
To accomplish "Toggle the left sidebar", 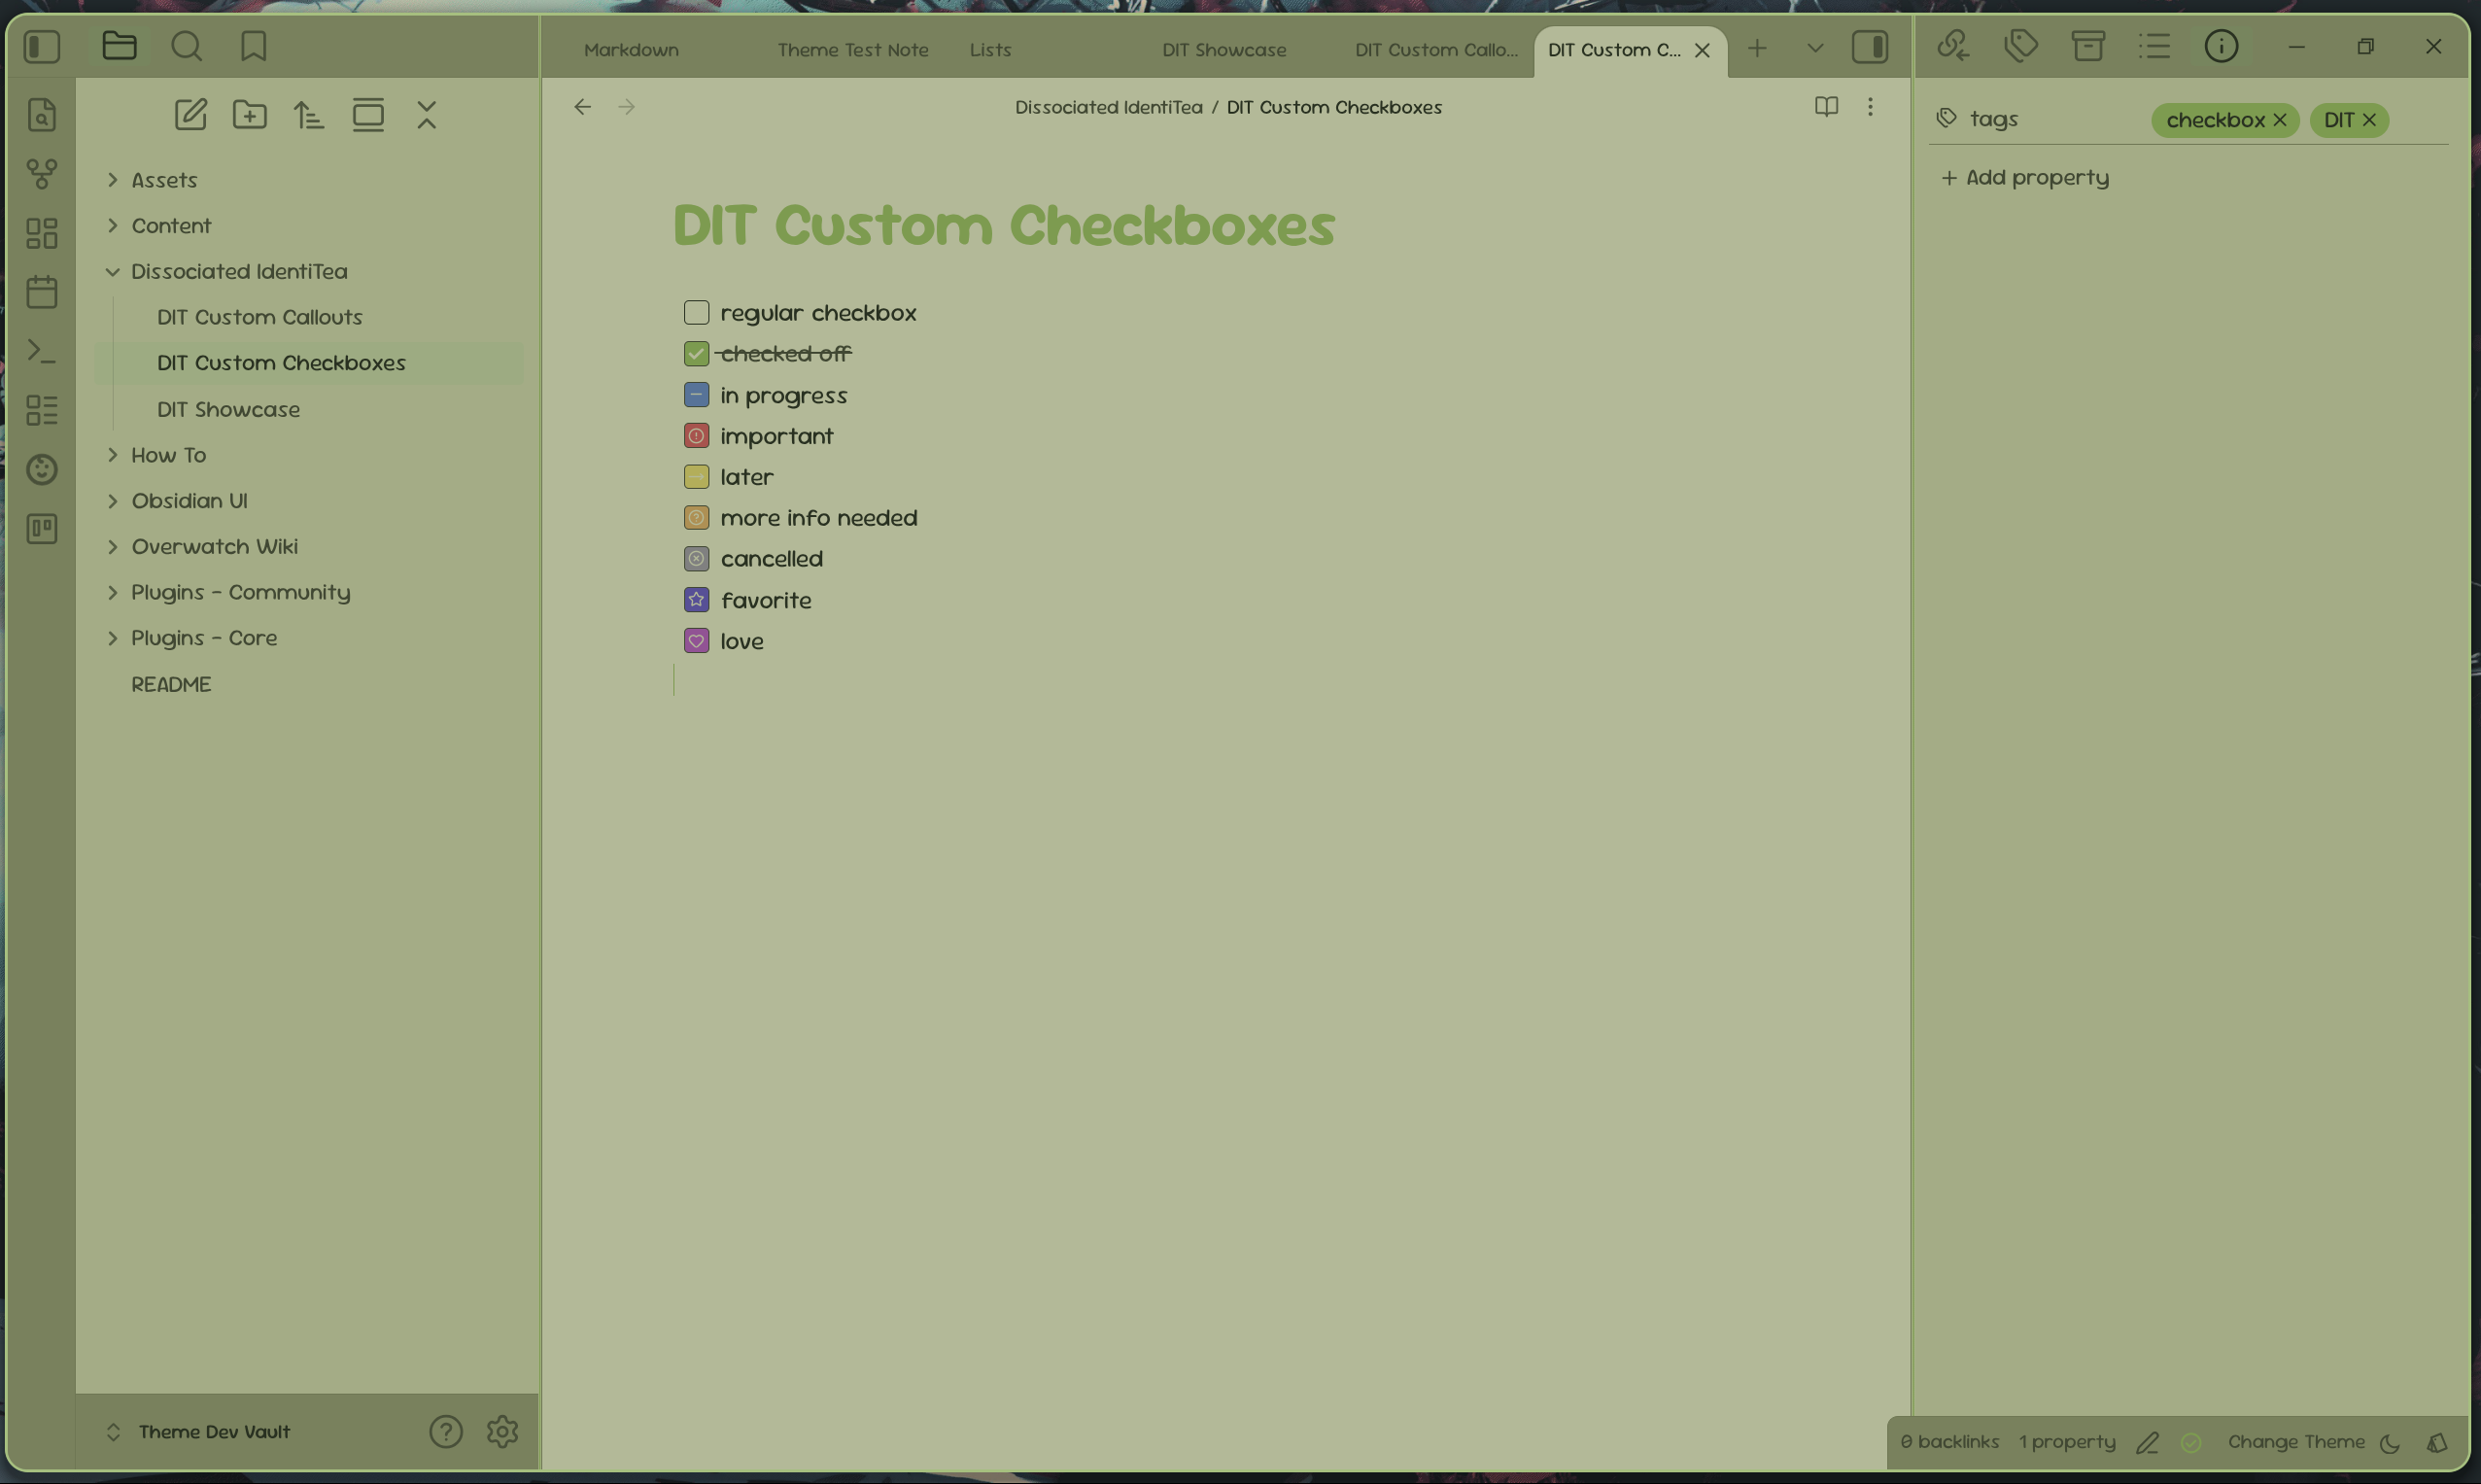I will 42,46.
